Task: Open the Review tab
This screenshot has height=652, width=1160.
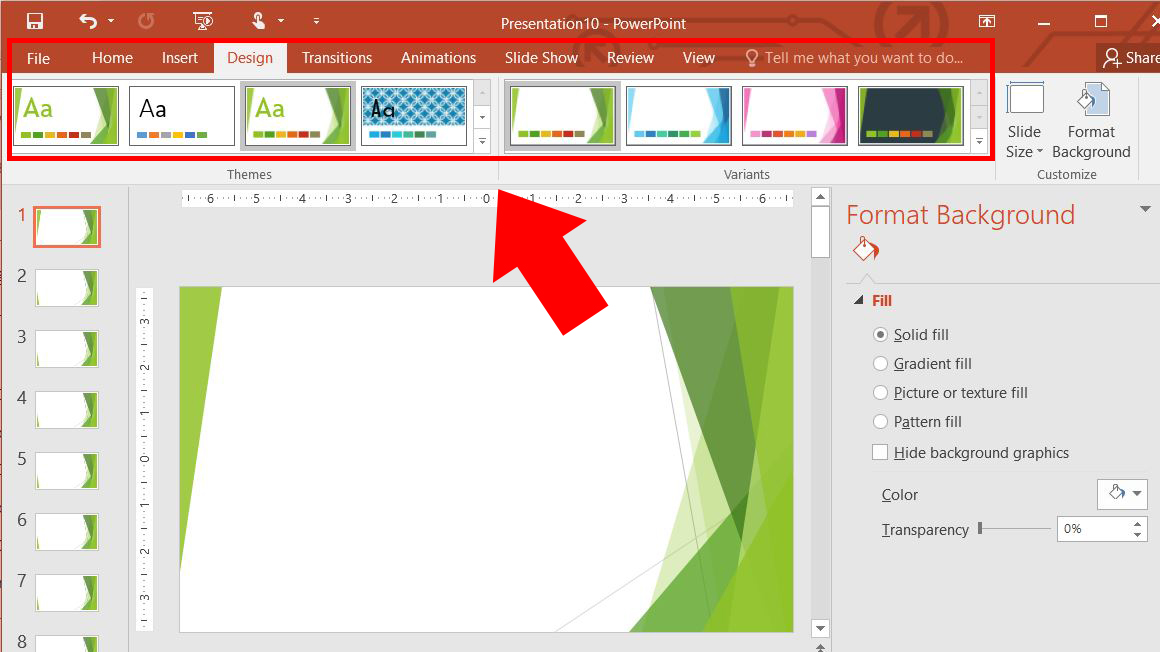Action: pyautogui.click(x=630, y=58)
